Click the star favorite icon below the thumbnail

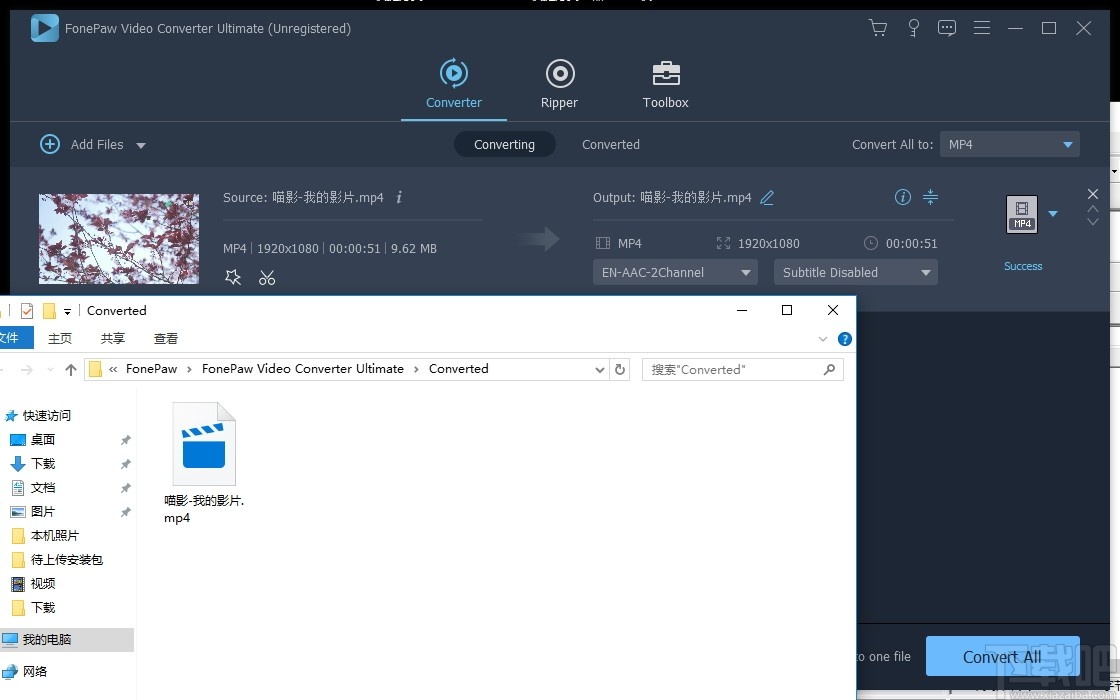pos(233,277)
